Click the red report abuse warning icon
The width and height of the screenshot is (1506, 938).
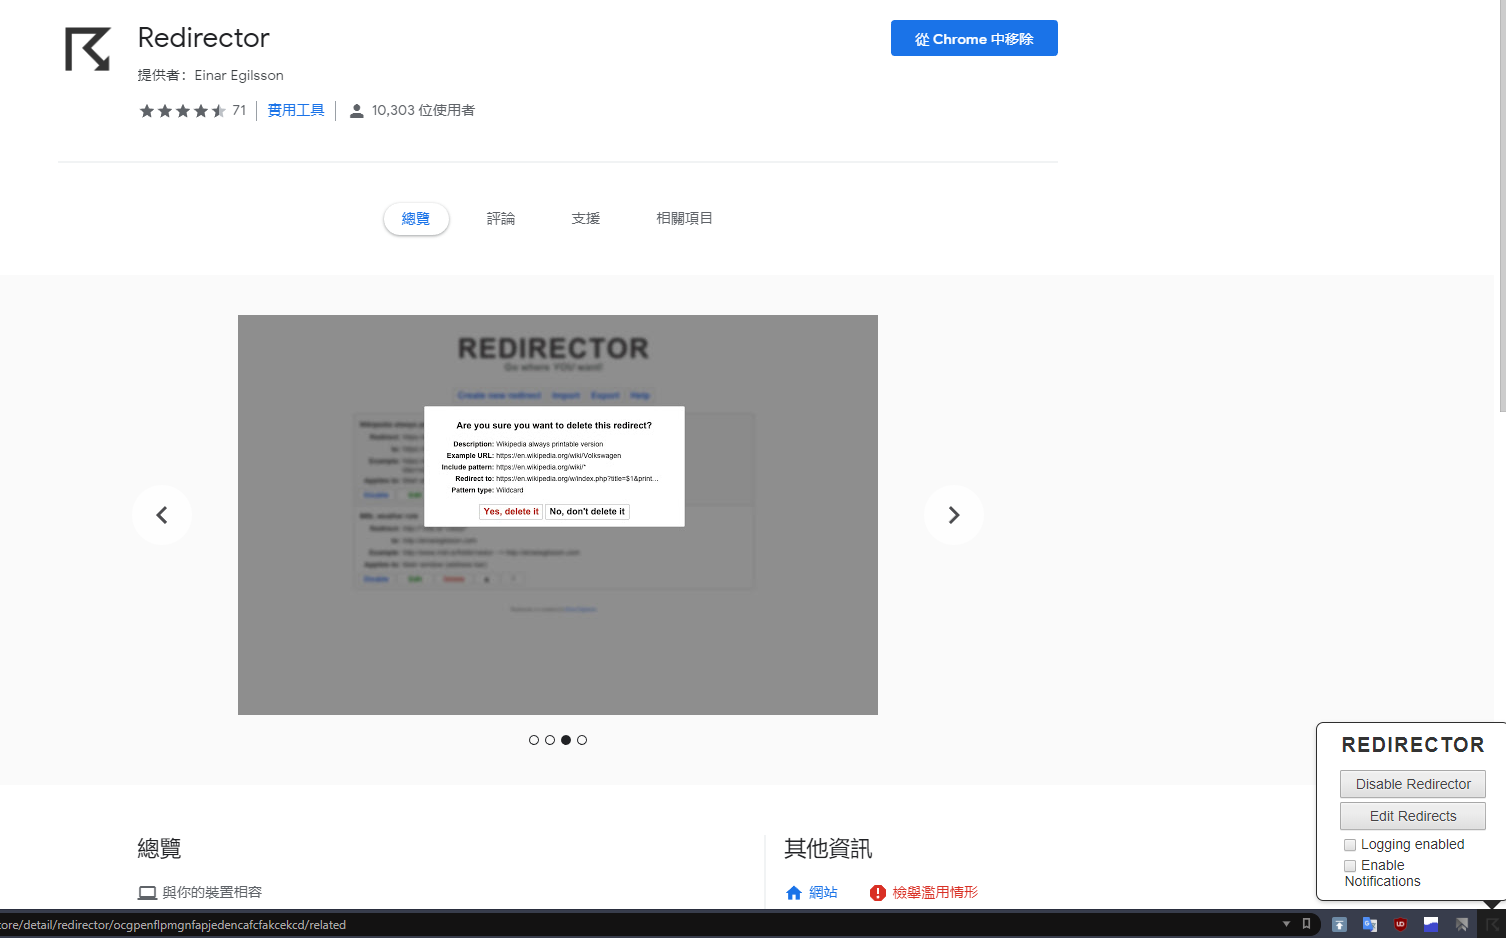(x=878, y=893)
